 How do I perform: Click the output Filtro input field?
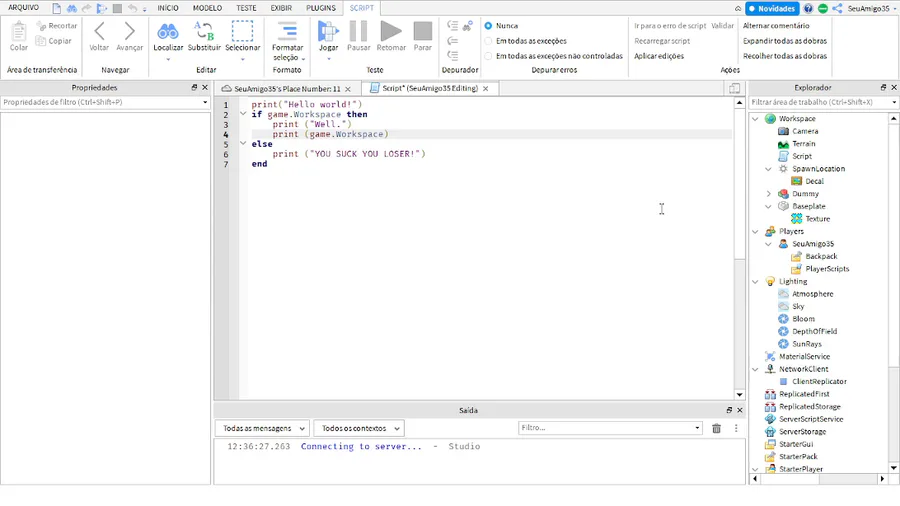point(610,428)
